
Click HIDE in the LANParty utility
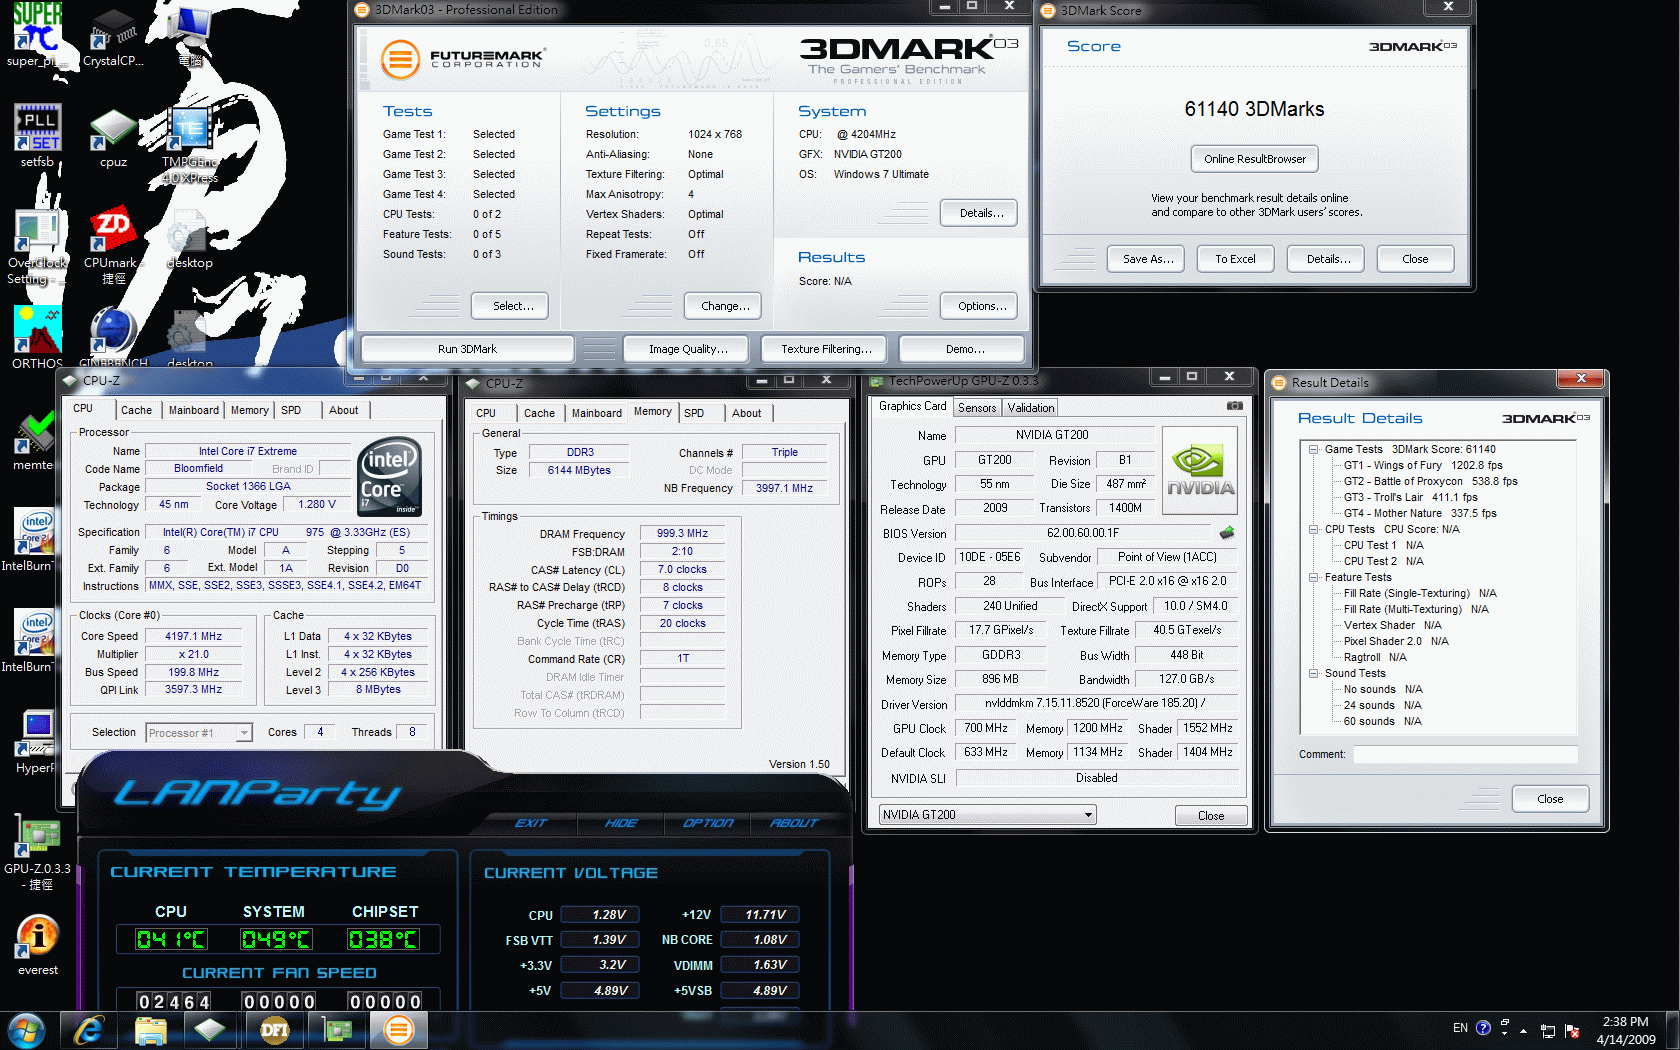click(x=621, y=823)
